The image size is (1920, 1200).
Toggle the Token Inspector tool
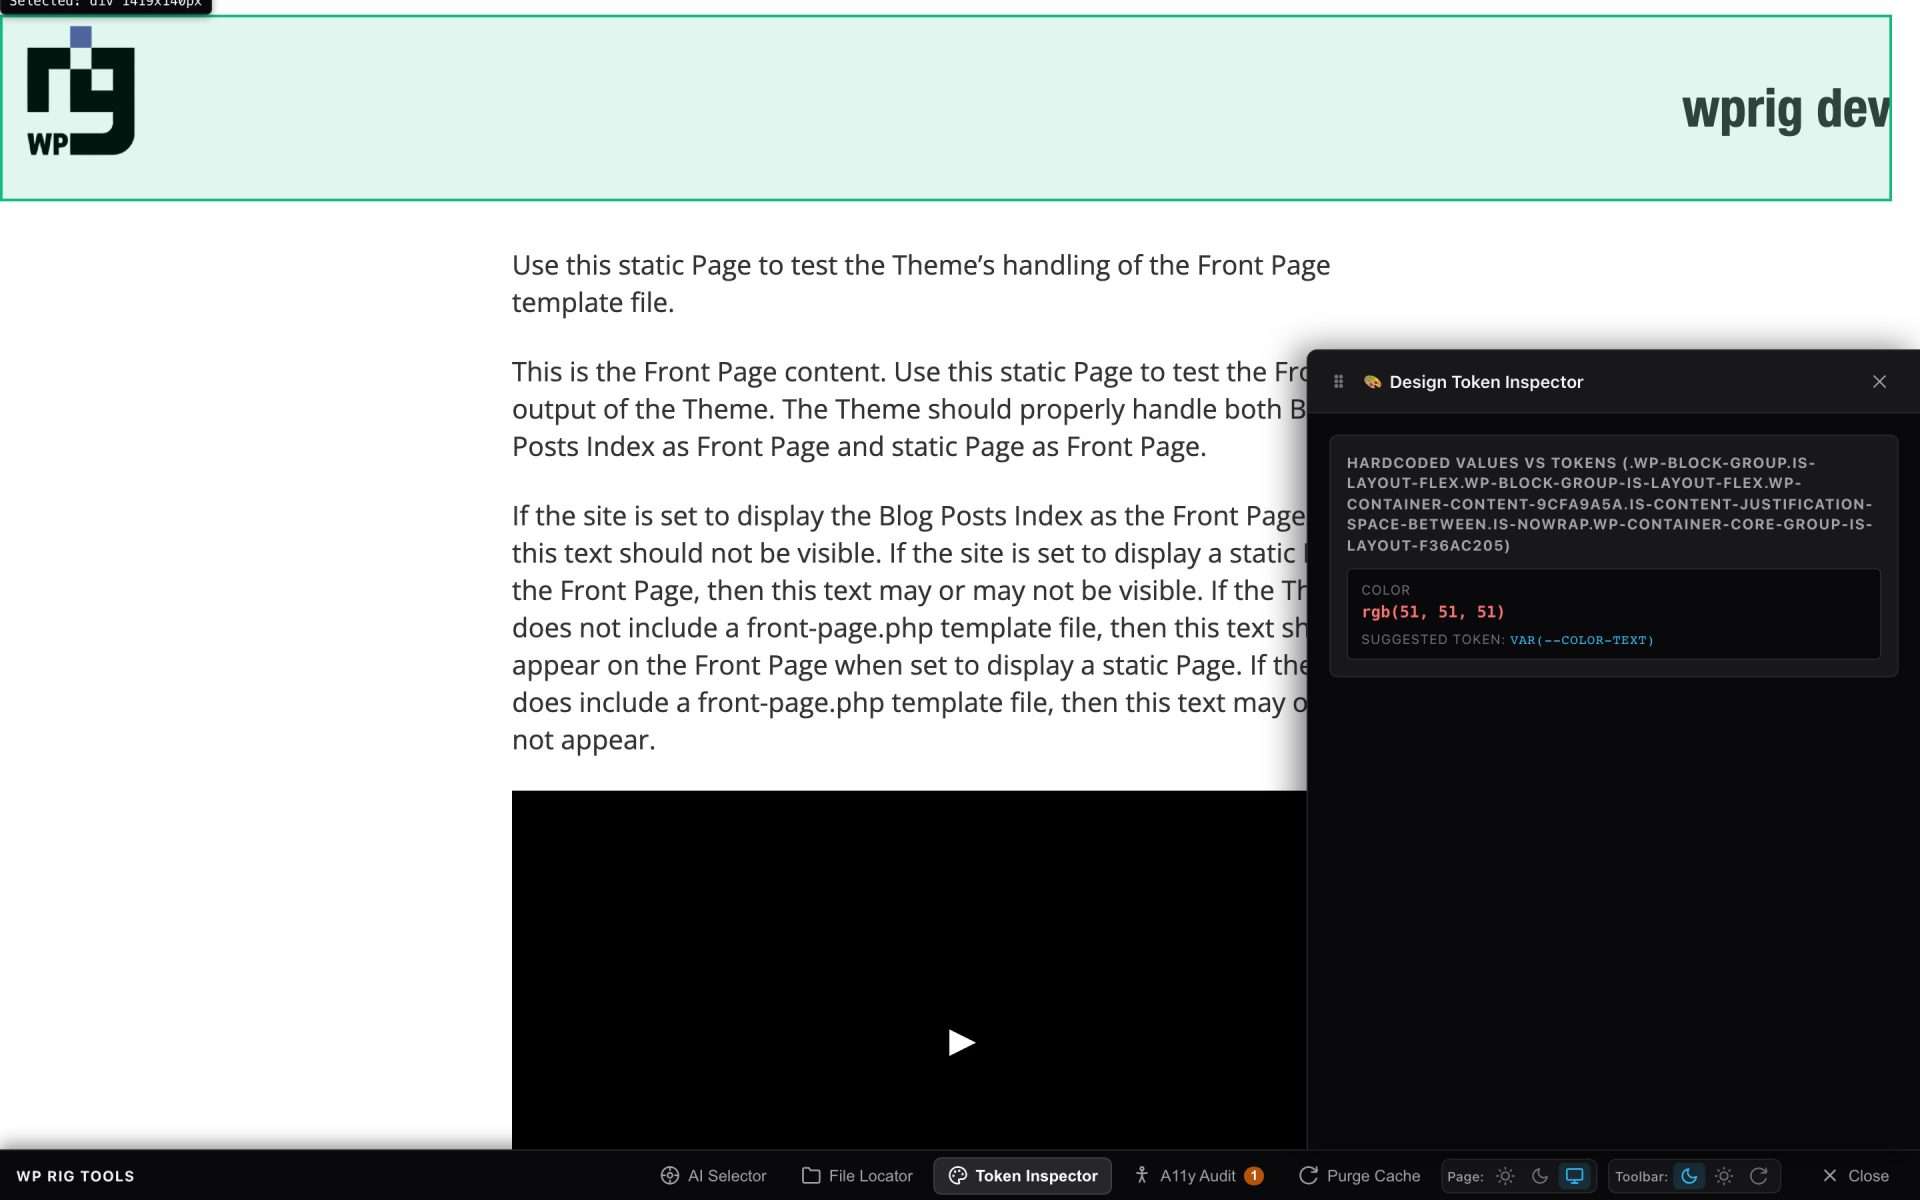(x=1022, y=1176)
